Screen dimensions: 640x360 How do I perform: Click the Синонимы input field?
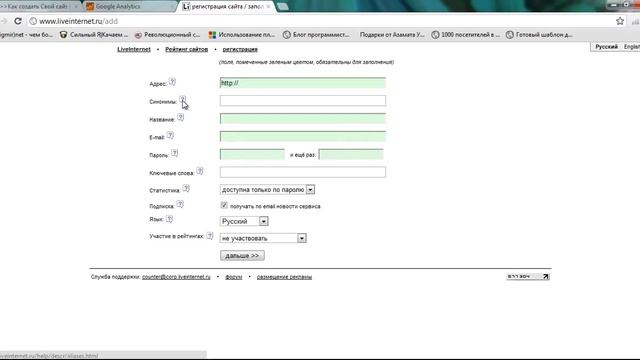tap(302, 100)
